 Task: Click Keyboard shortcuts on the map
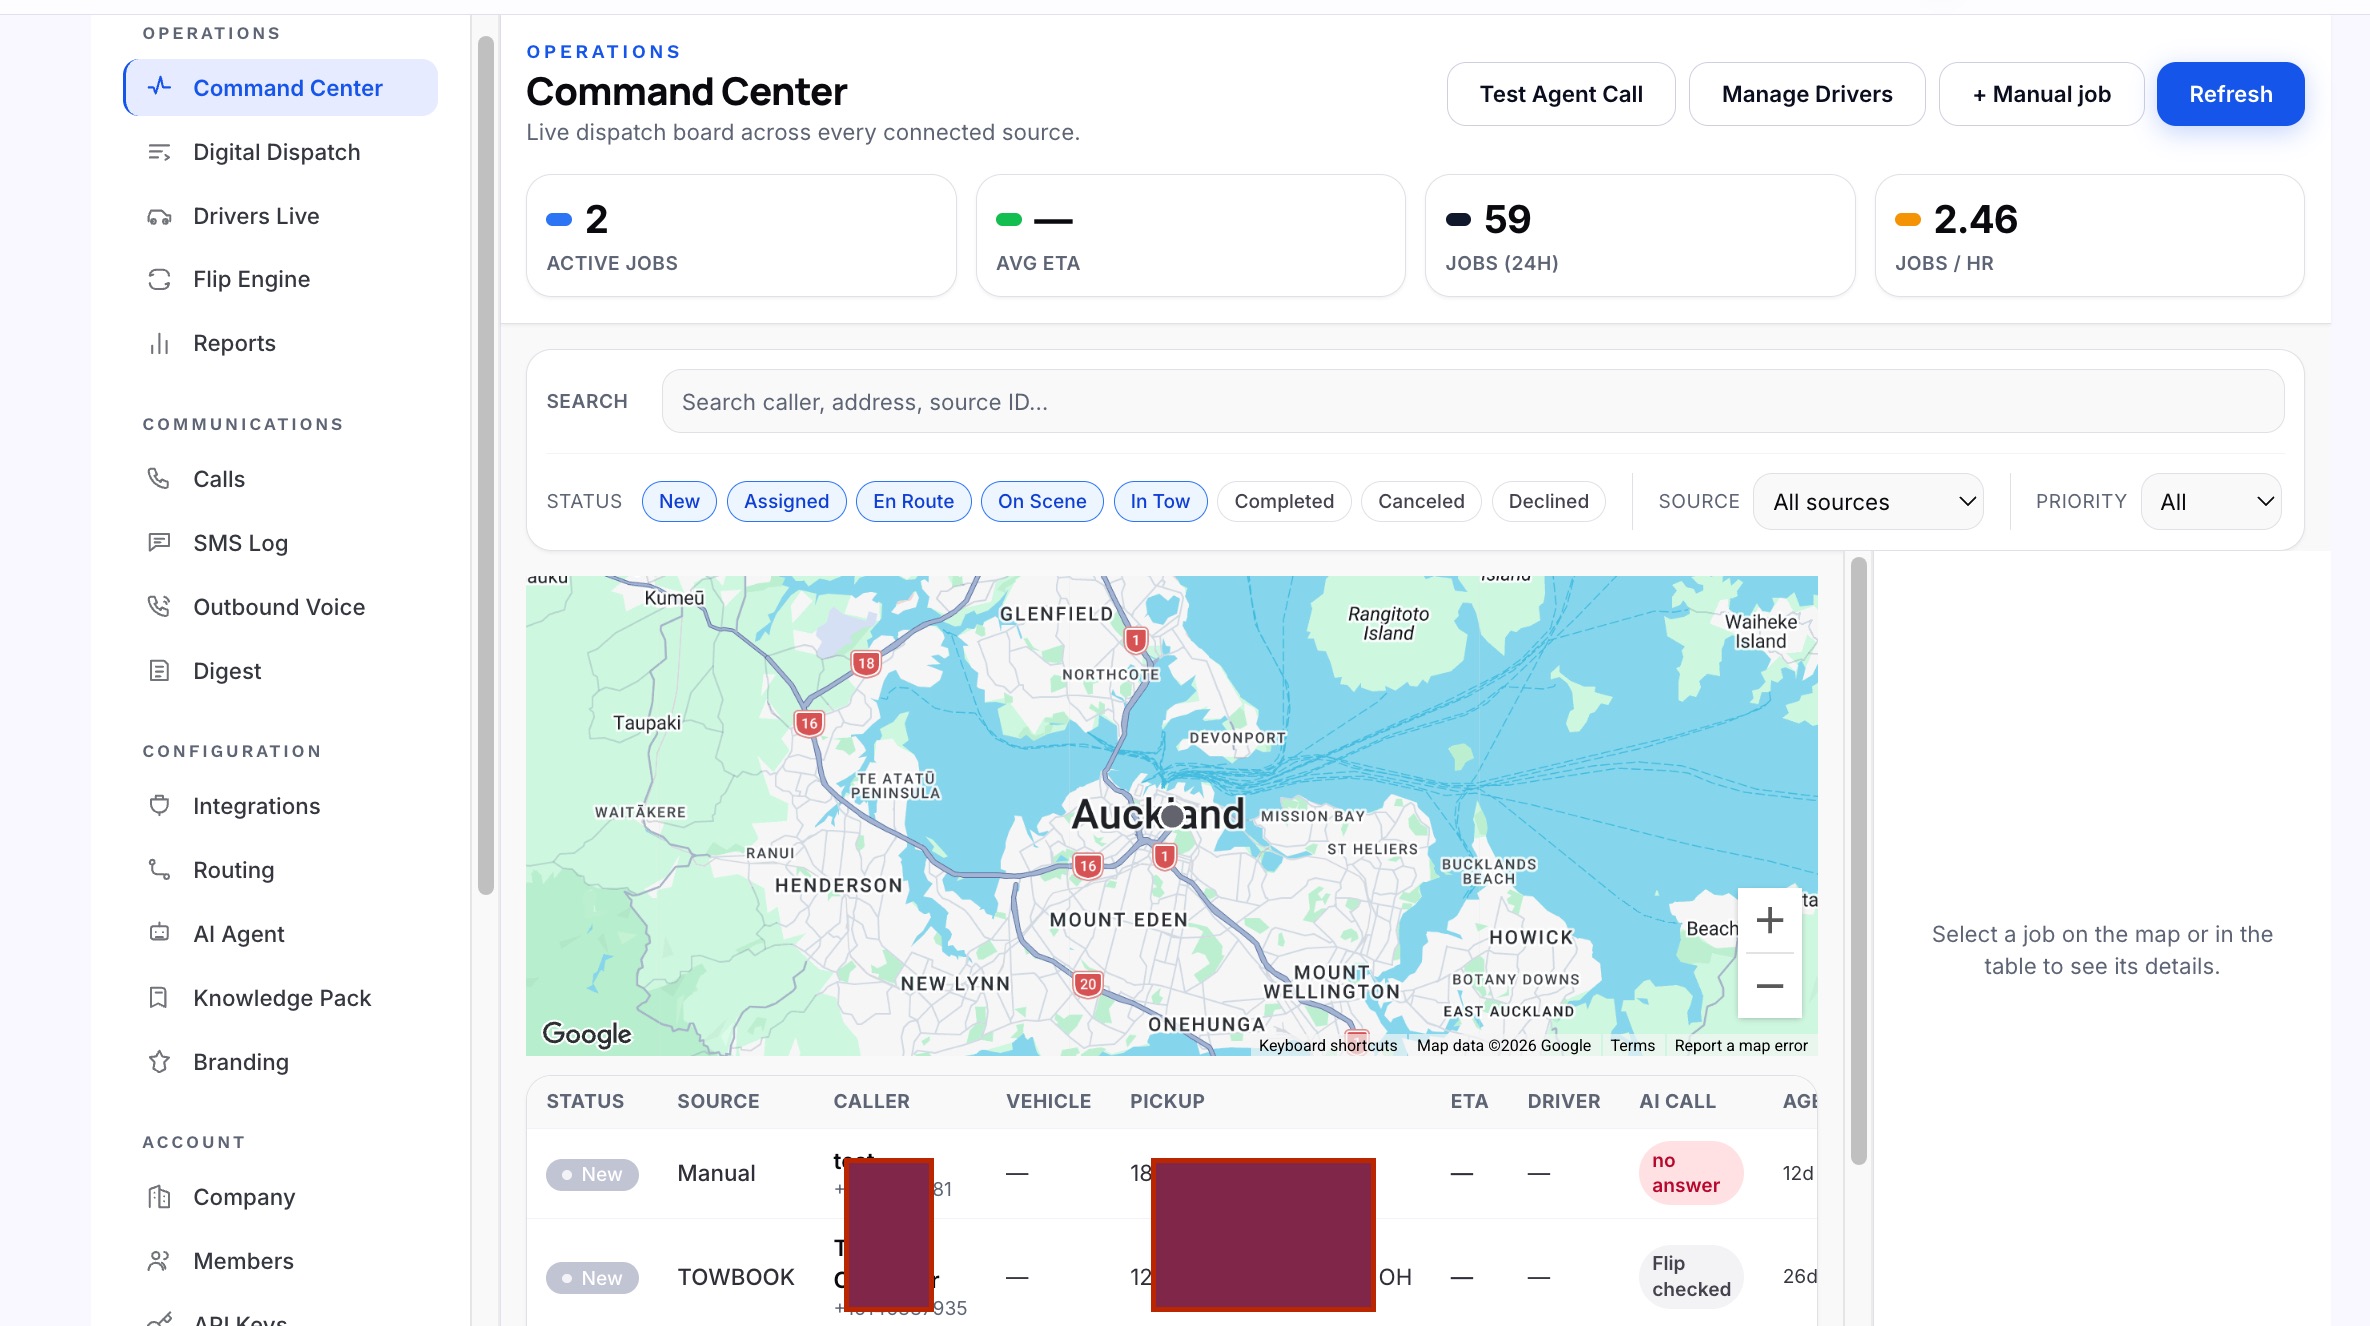tap(1328, 1045)
